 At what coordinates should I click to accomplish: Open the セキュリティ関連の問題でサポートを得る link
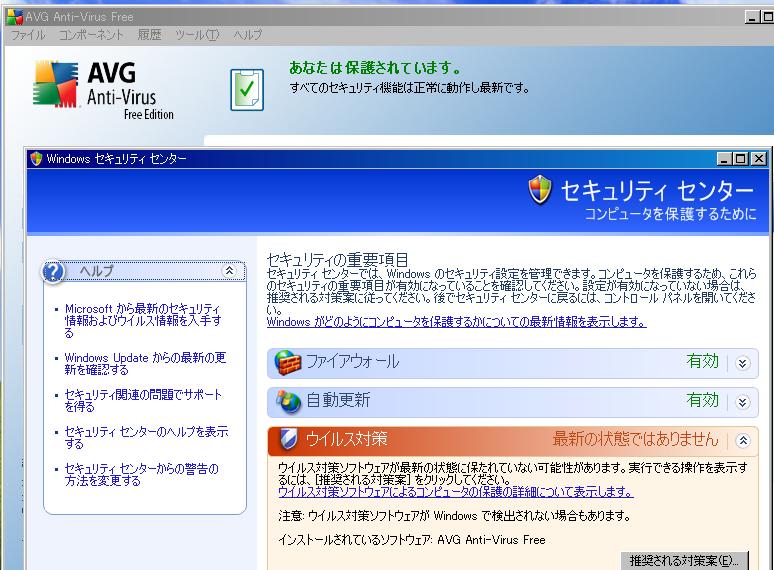[x=143, y=400]
